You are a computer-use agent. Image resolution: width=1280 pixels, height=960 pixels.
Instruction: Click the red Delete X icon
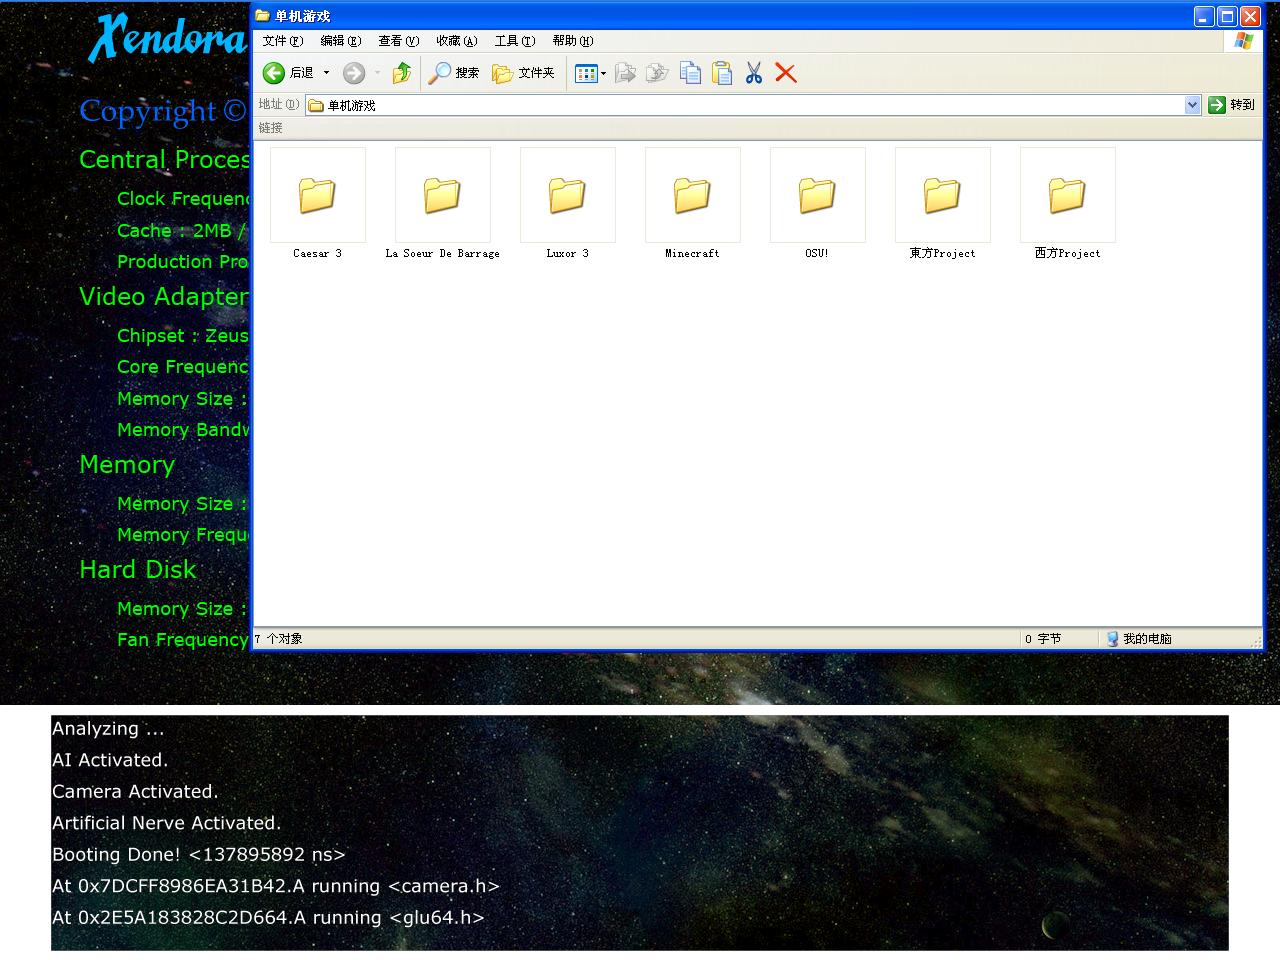coord(786,73)
